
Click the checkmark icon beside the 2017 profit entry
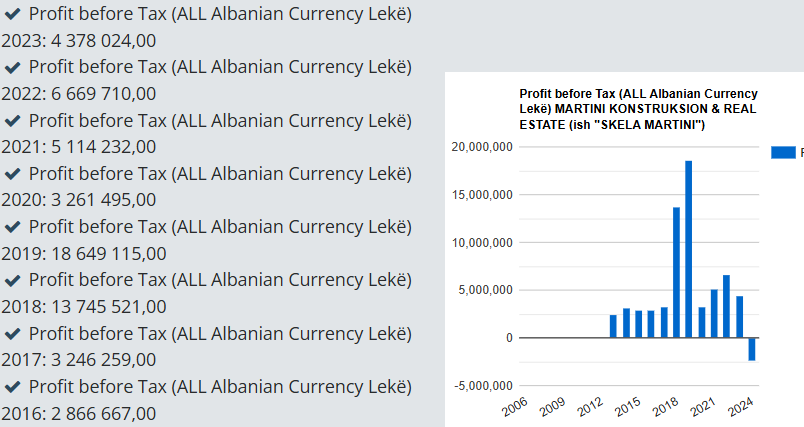[14, 333]
